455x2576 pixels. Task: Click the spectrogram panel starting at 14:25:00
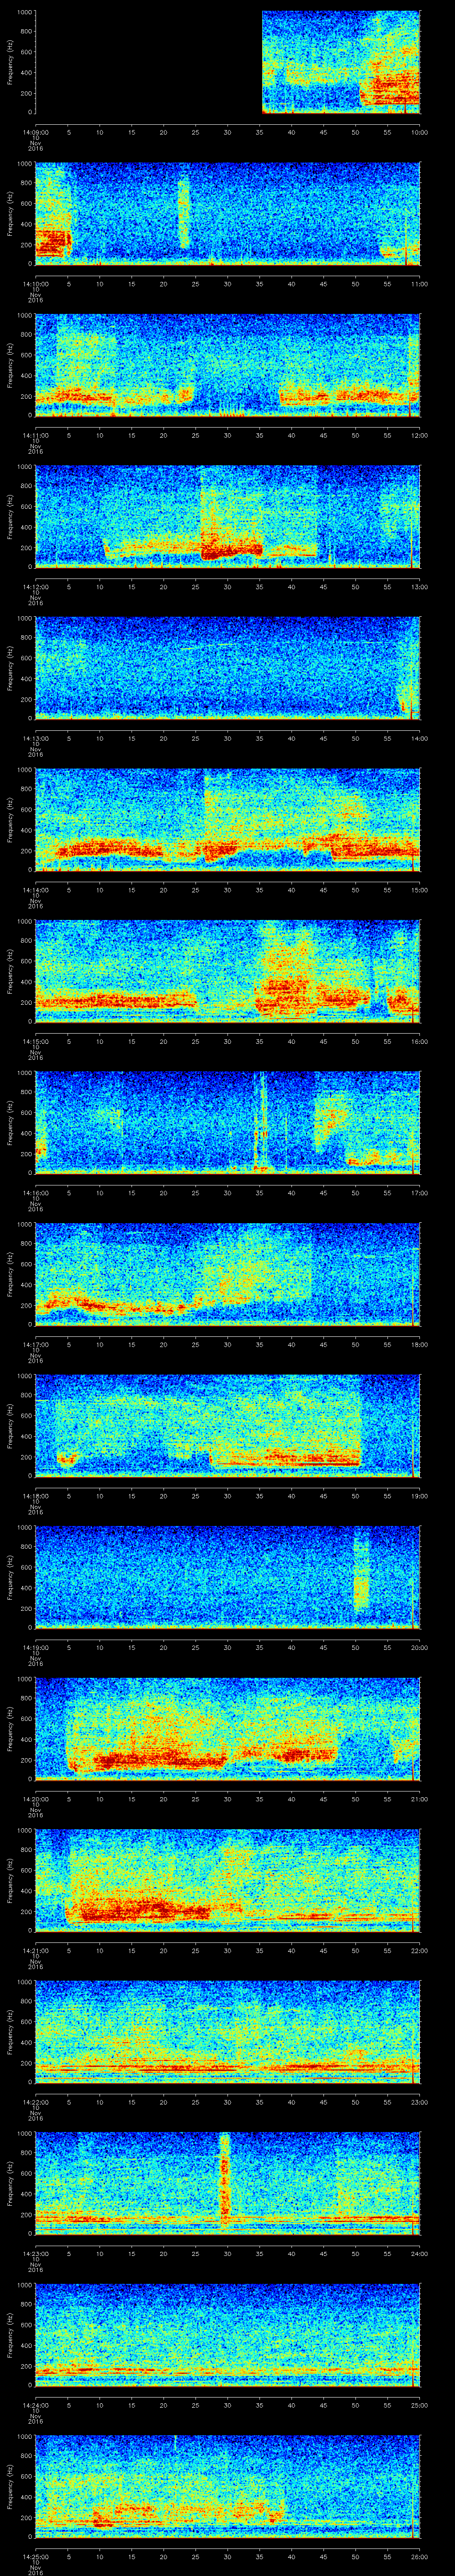coord(227,2486)
